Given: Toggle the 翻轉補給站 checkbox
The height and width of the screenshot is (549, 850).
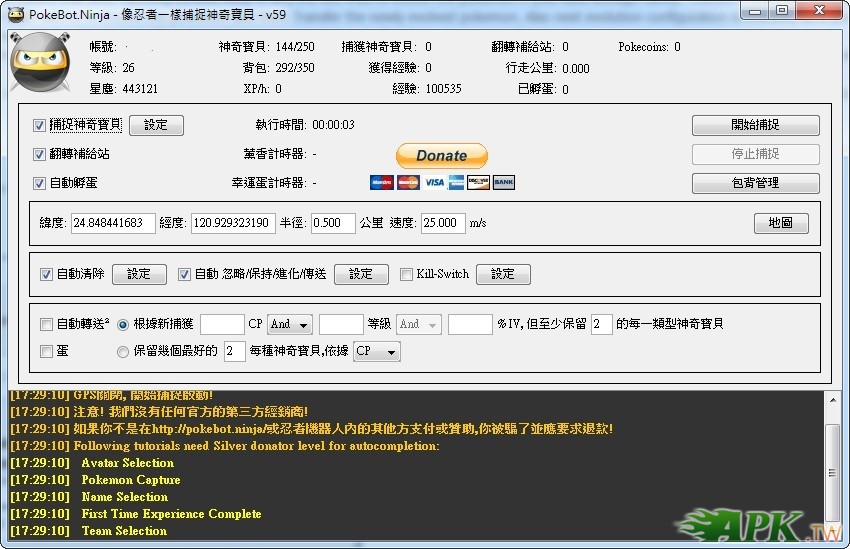Looking at the screenshot, I should [39, 154].
